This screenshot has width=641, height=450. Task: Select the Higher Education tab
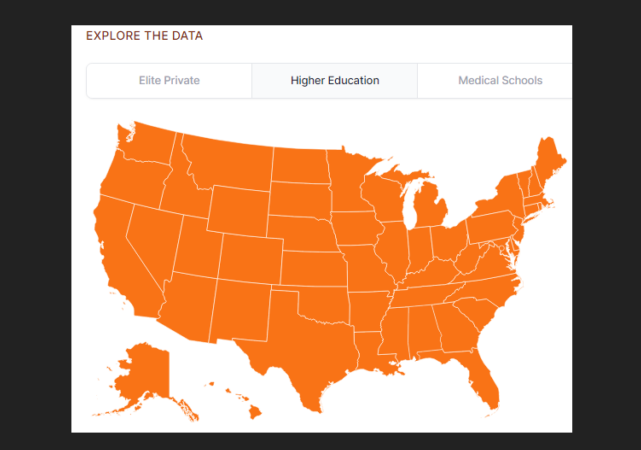click(335, 81)
